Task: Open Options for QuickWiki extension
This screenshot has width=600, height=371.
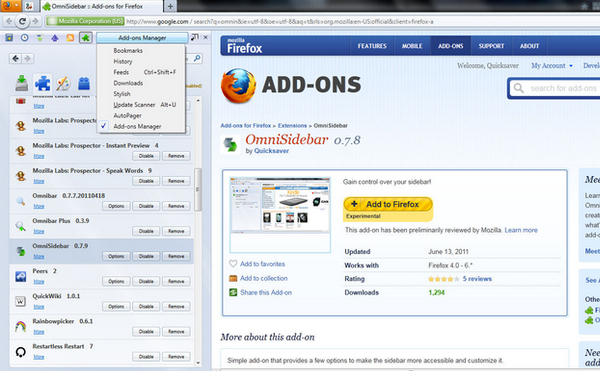Action: (x=116, y=306)
